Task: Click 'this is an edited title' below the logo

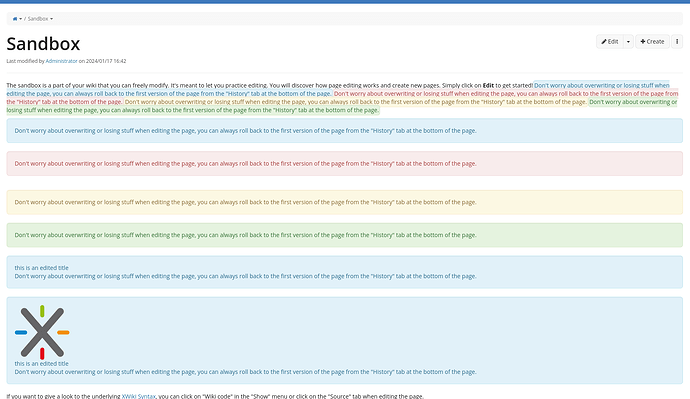Action: (41, 363)
